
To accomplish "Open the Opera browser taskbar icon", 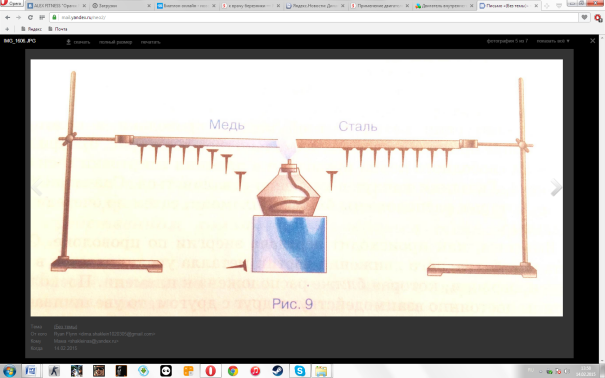I will 211,371.
